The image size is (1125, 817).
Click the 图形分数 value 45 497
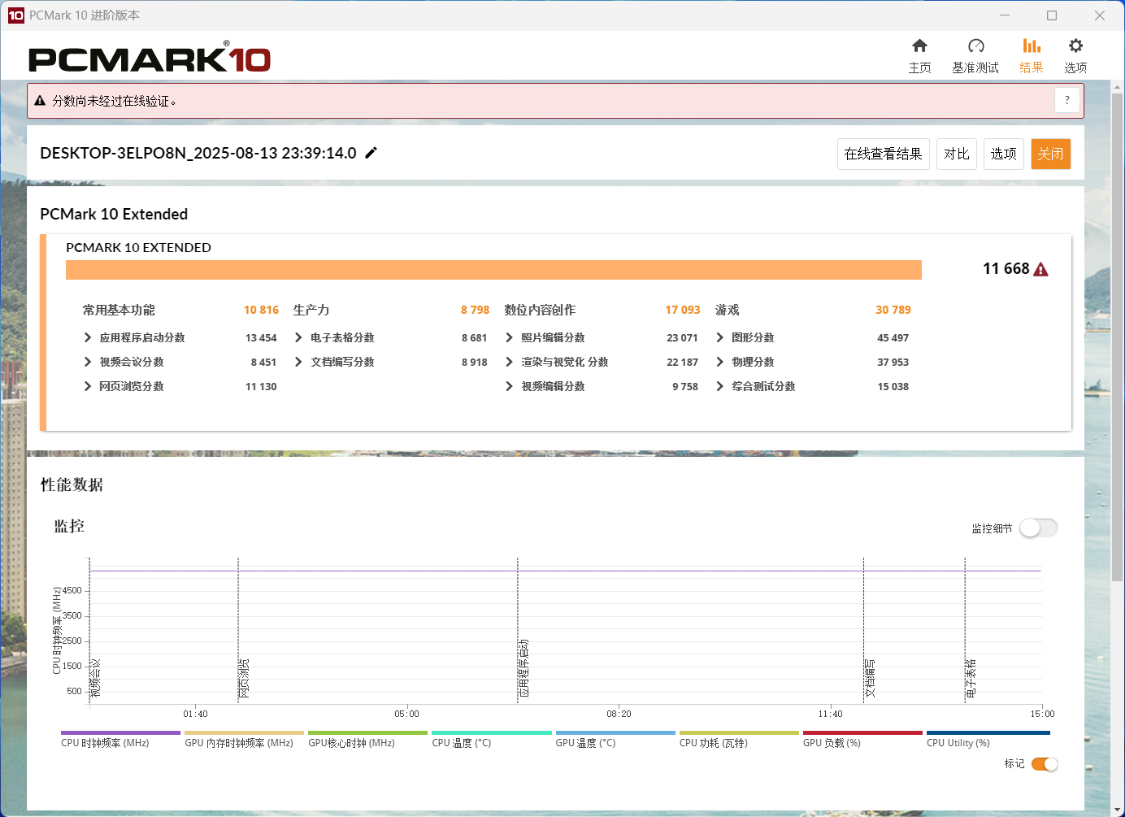pos(893,337)
